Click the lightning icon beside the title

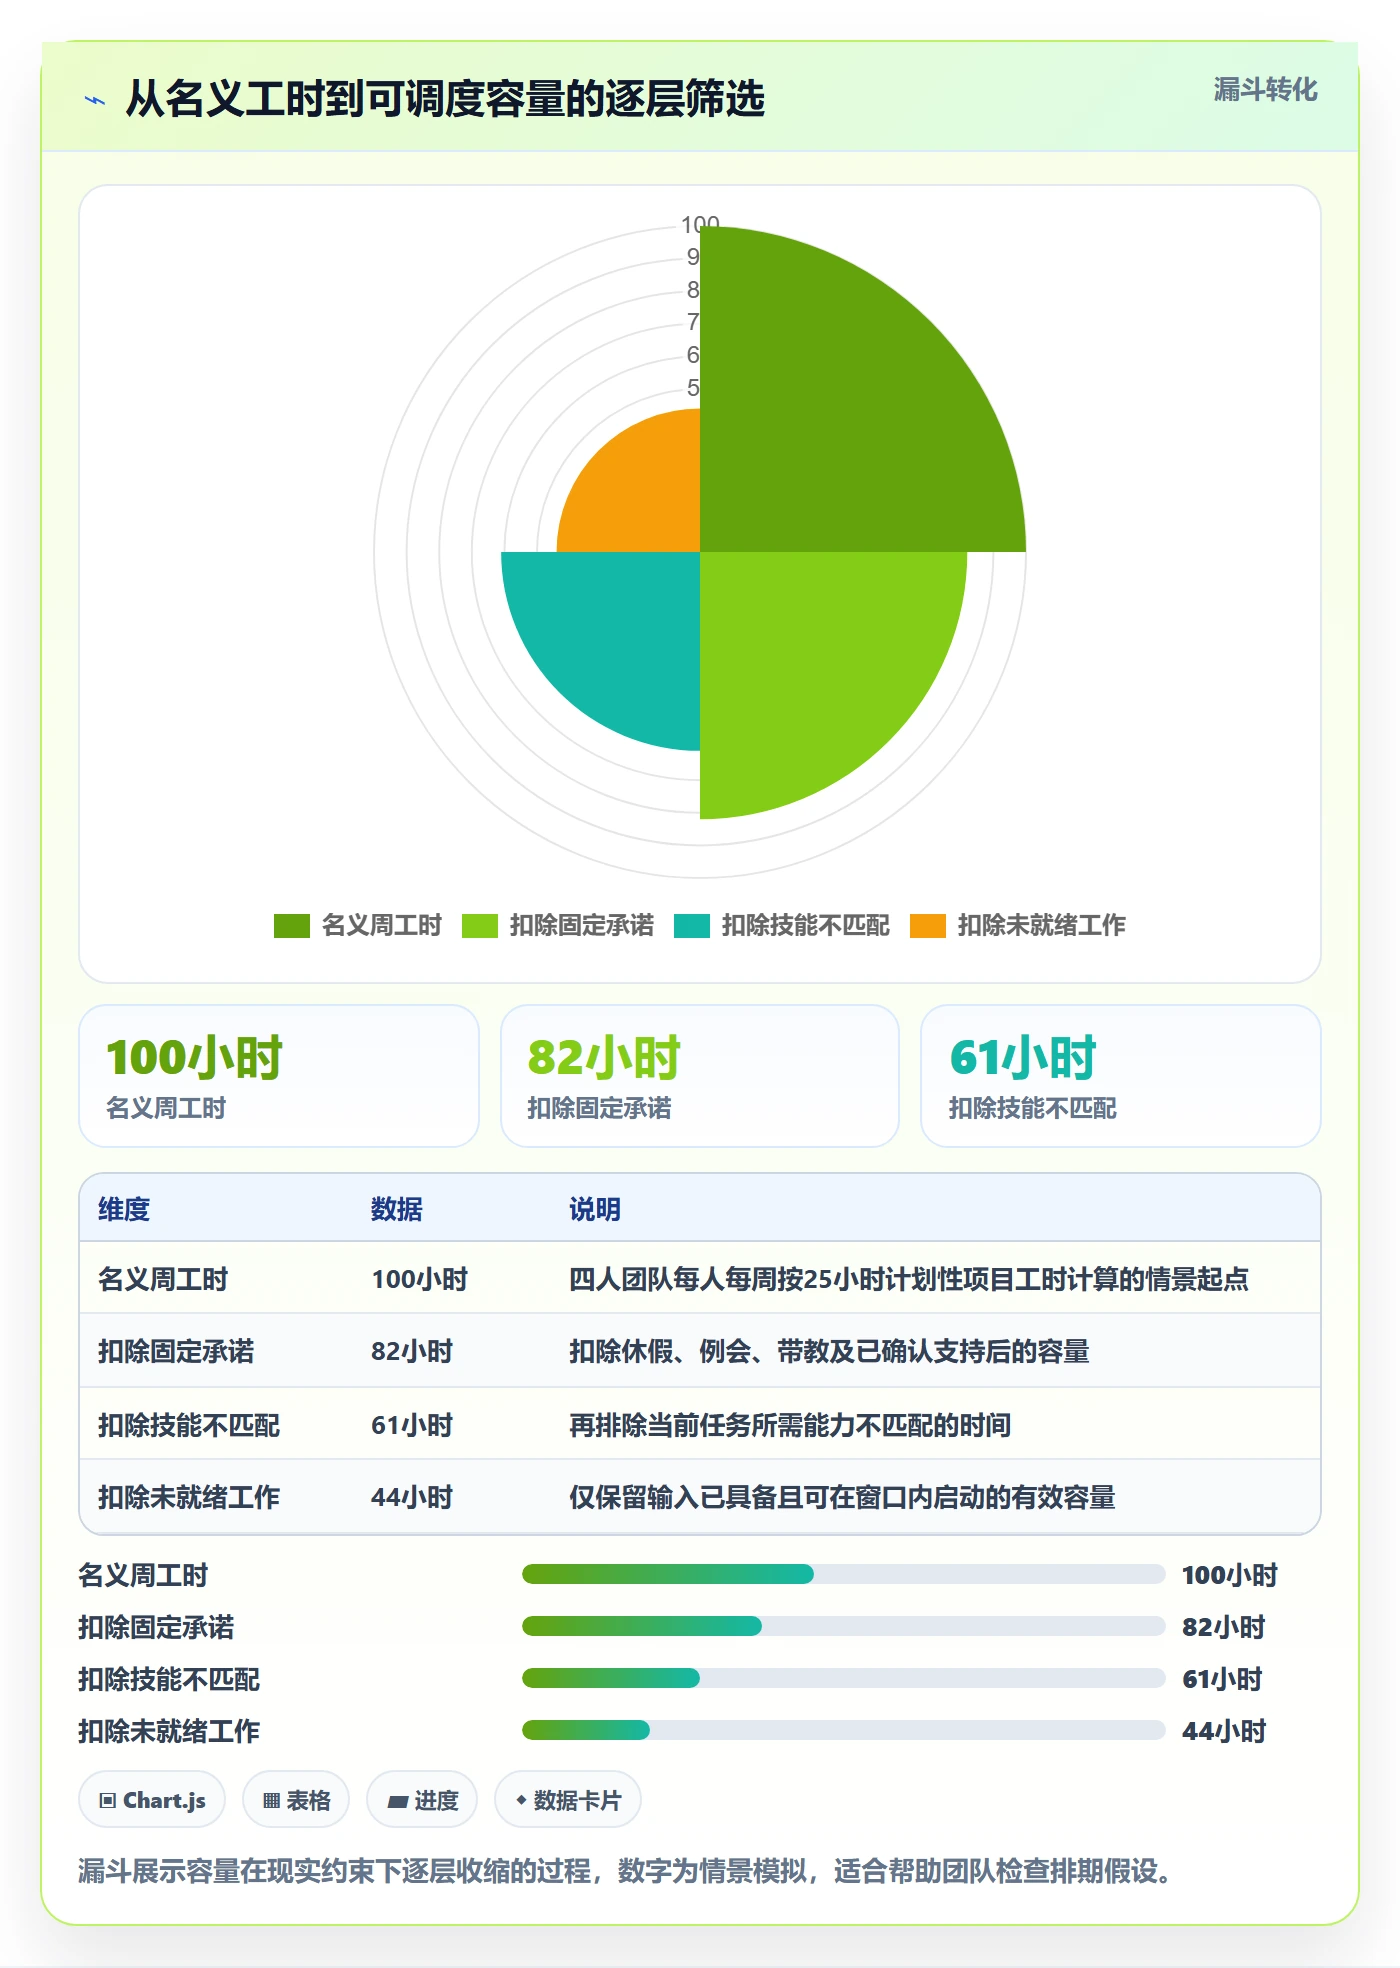[x=95, y=100]
